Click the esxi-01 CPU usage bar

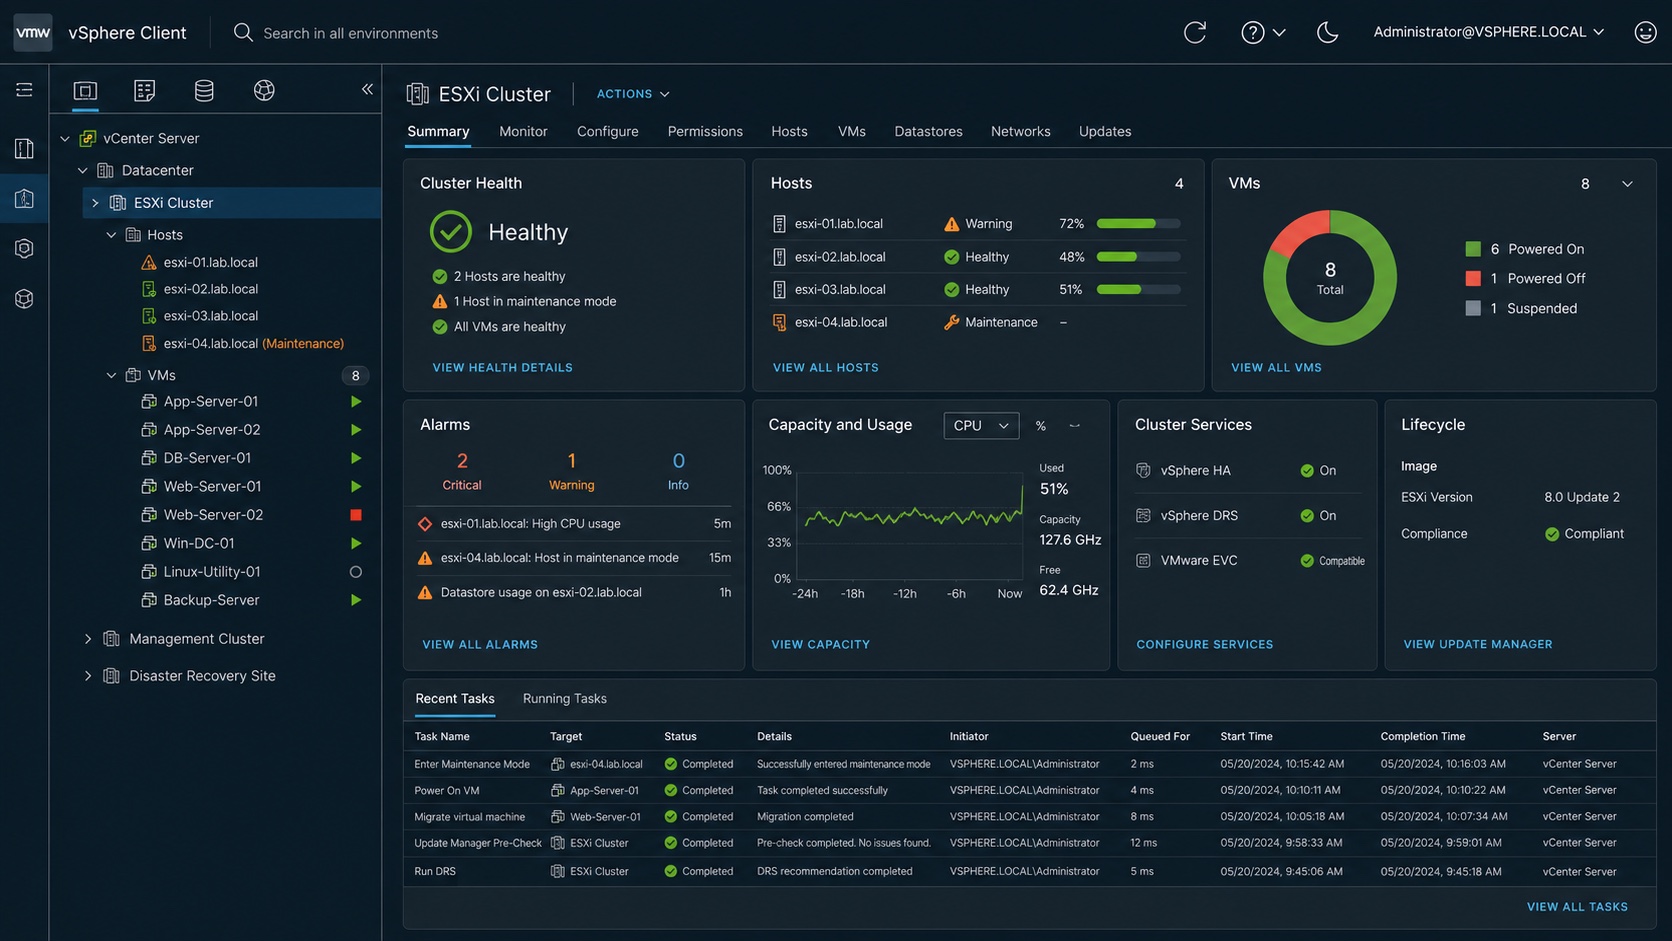pyautogui.click(x=1138, y=224)
